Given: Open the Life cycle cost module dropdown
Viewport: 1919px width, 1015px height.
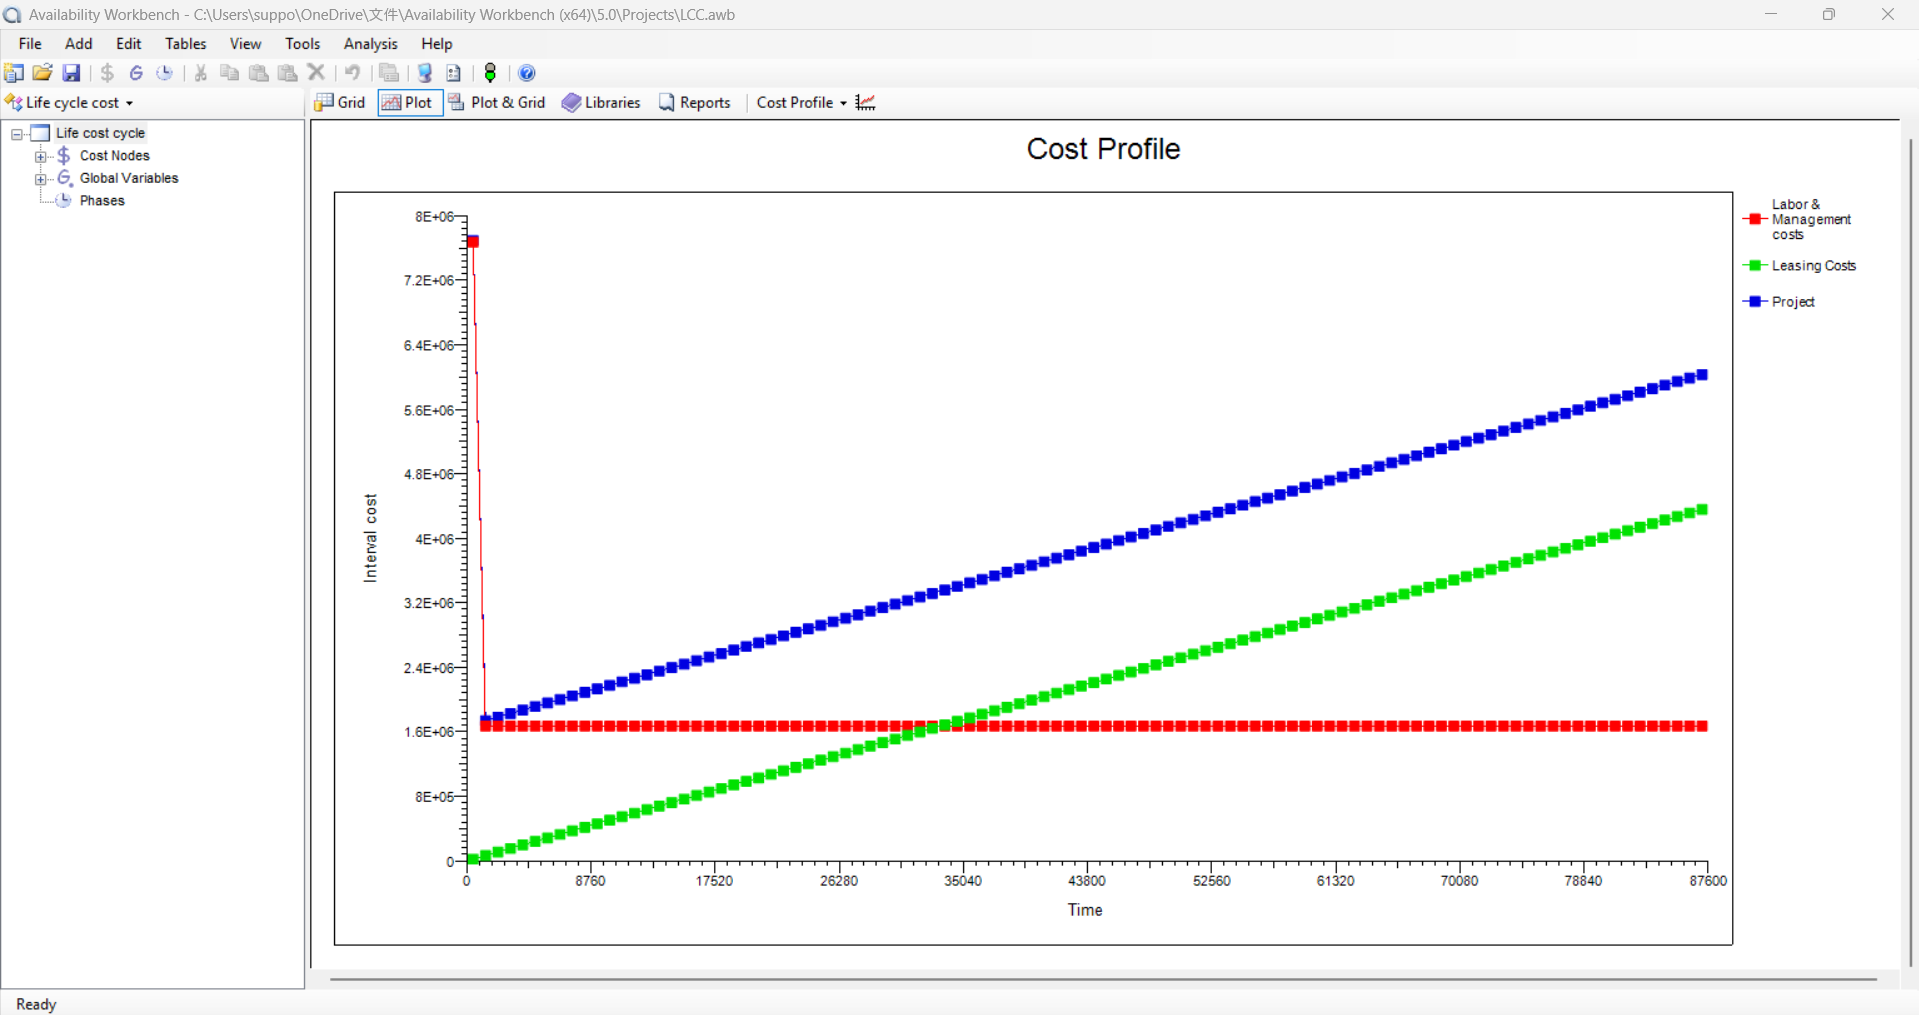Looking at the screenshot, I should (129, 103).
